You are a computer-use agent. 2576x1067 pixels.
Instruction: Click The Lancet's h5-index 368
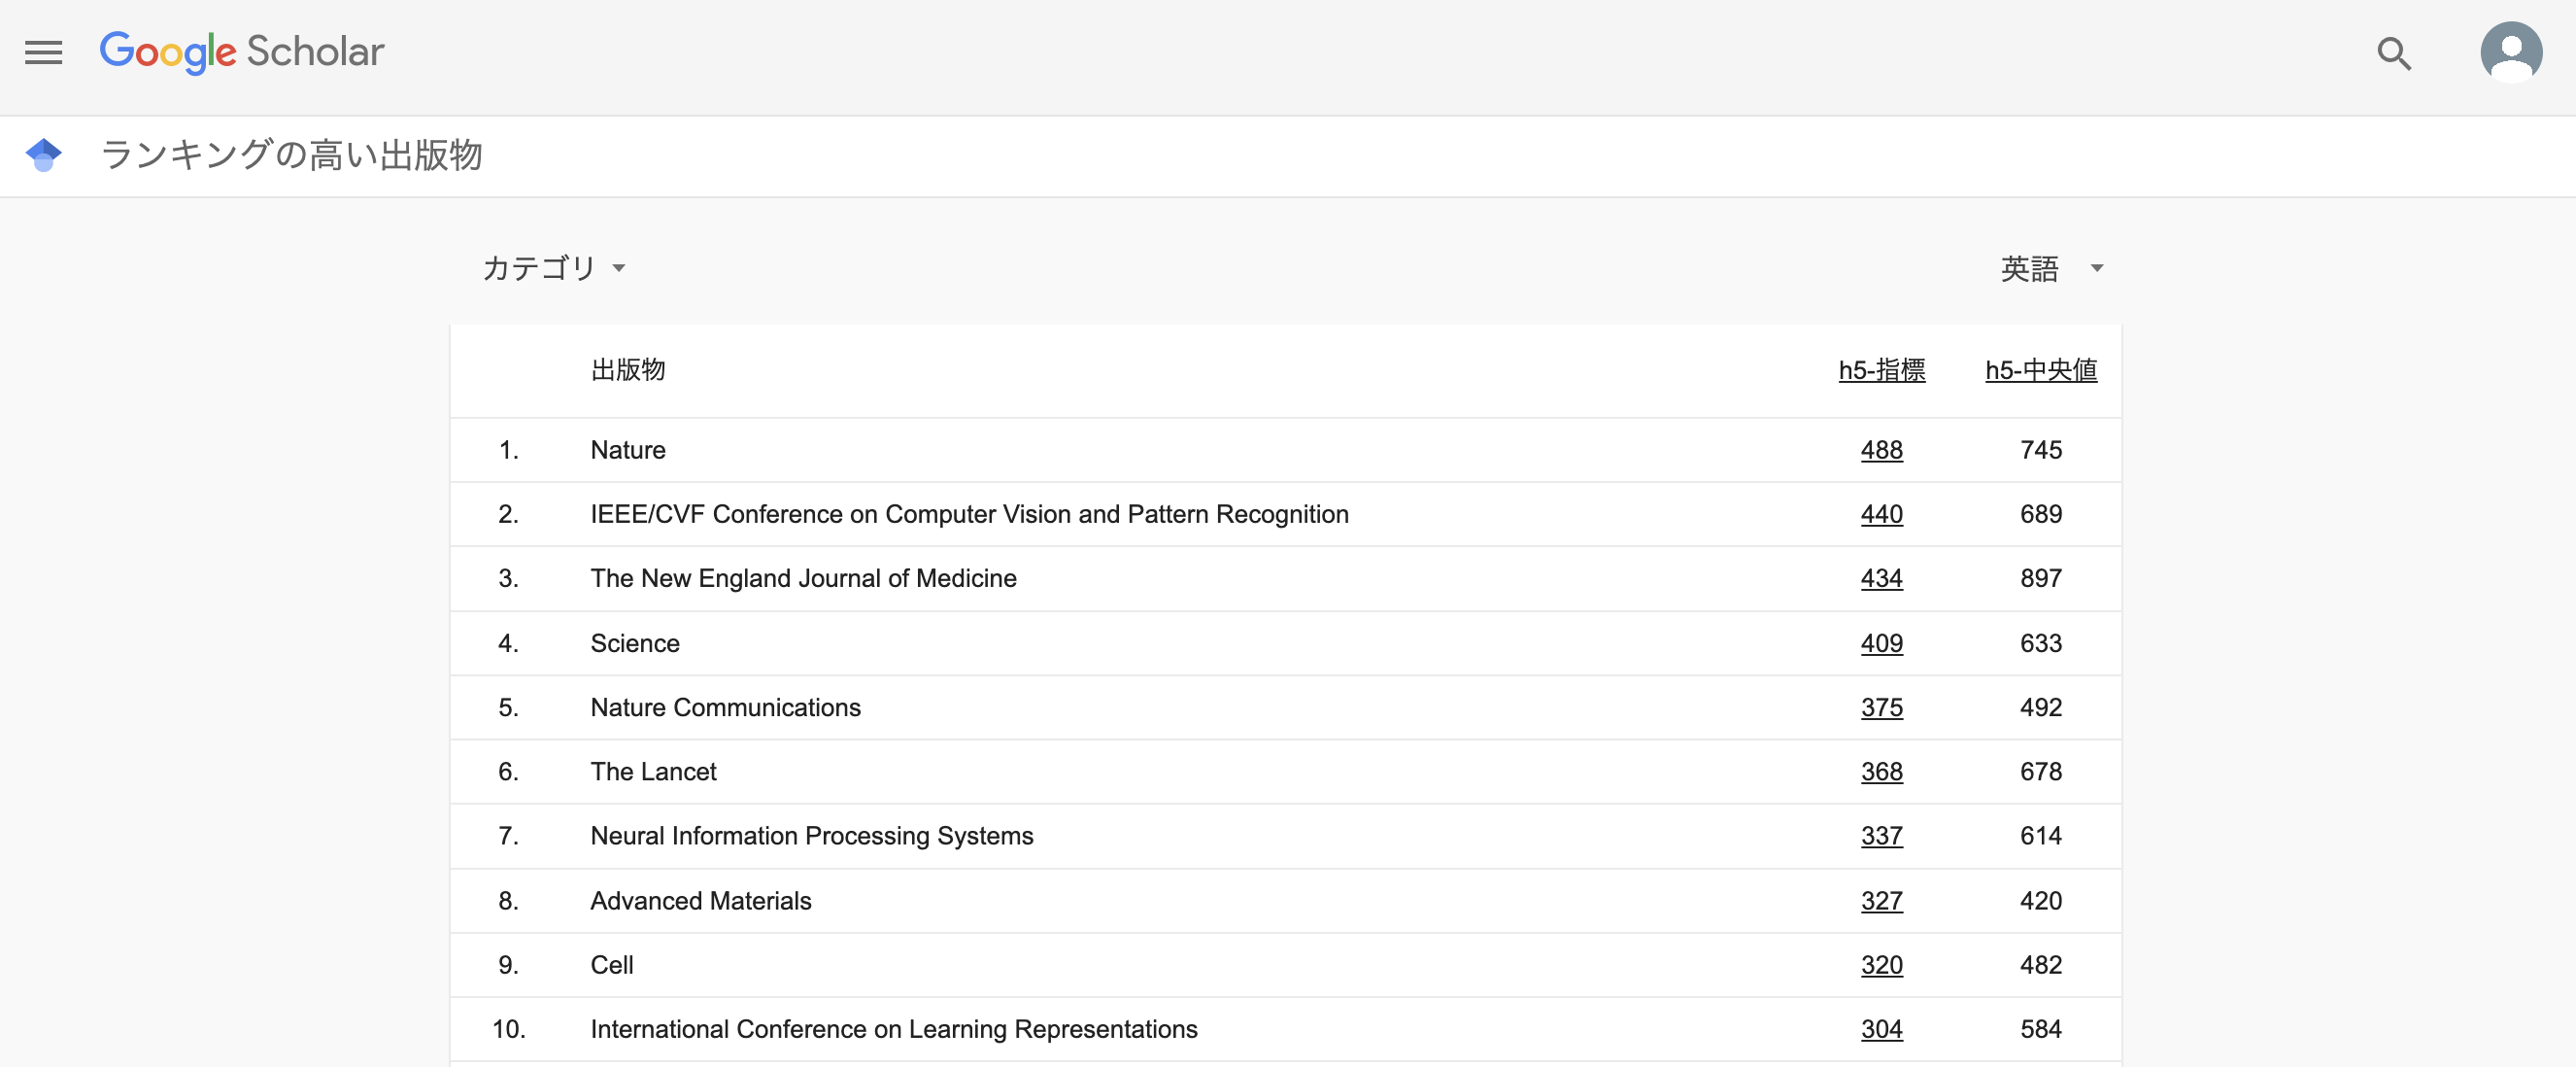[x=1881, y=771]
